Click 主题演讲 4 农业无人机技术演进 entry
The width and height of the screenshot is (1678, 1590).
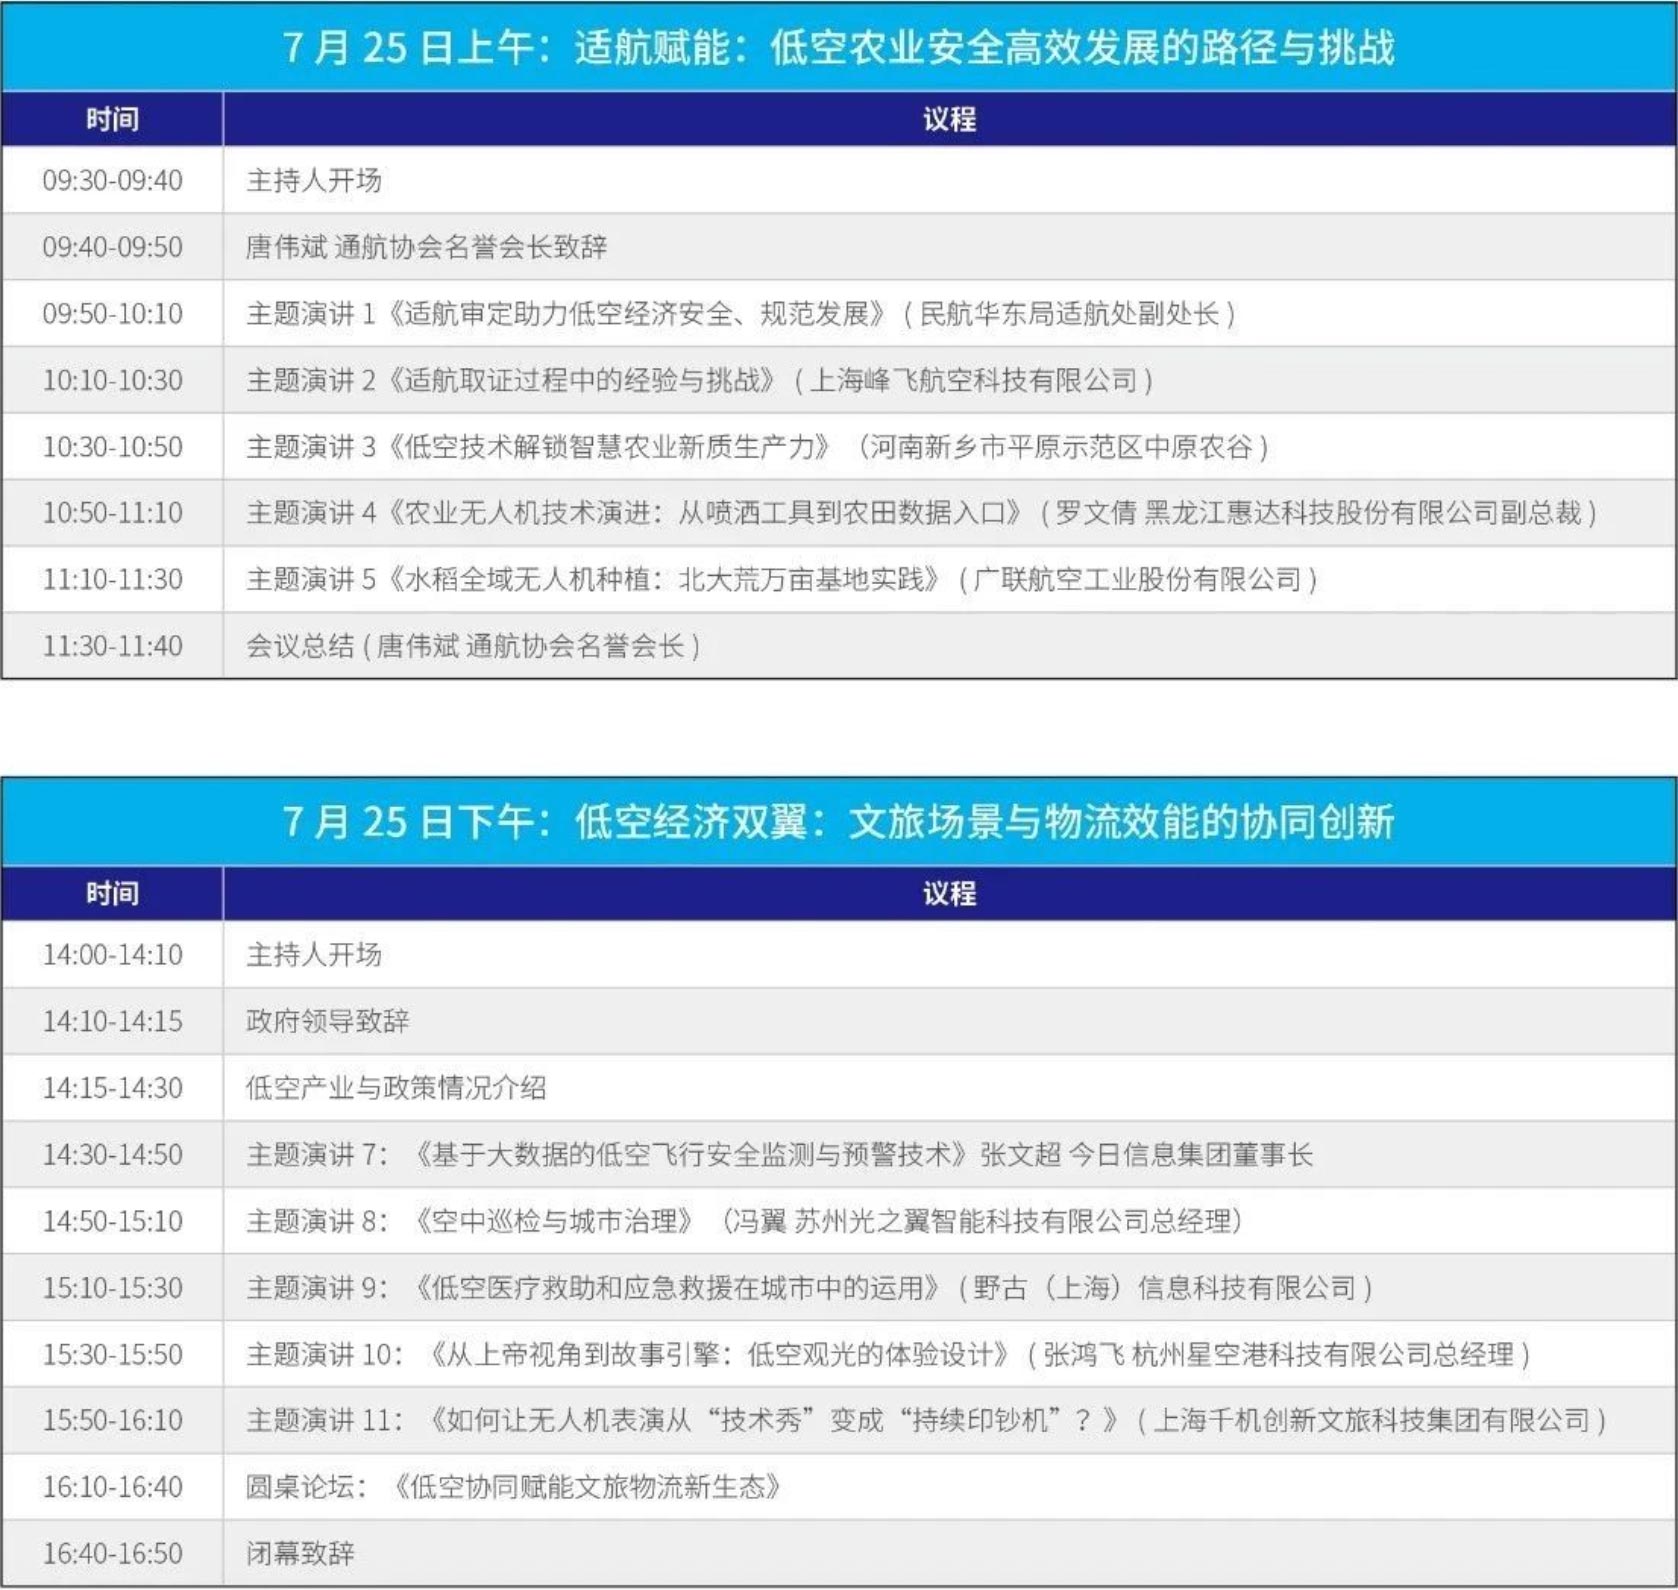pos(920,513)
